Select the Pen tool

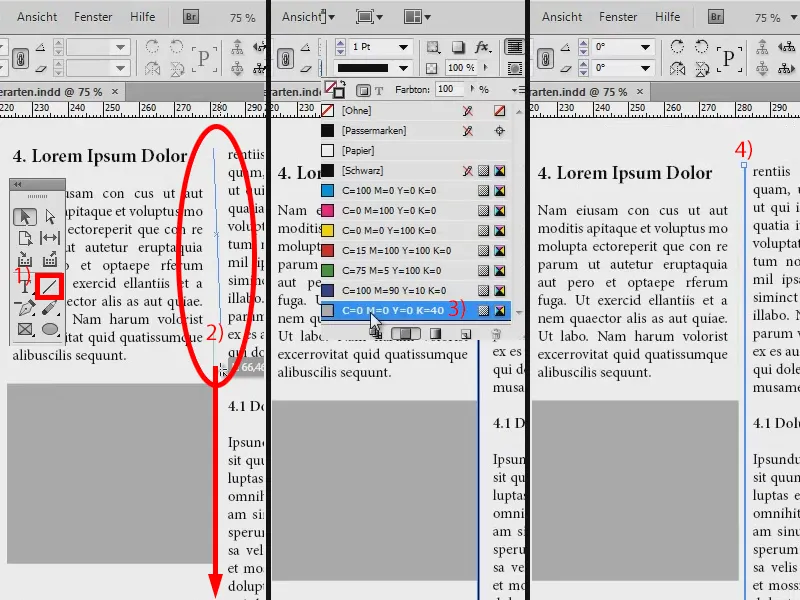click(x=24, y=308)
